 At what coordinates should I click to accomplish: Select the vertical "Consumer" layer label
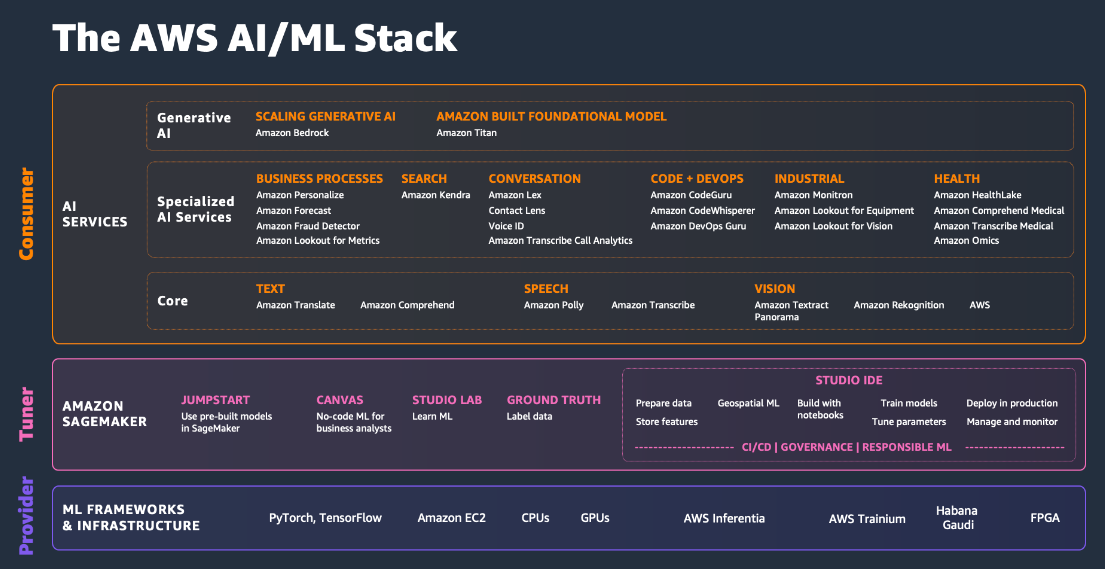pos(26,214)
